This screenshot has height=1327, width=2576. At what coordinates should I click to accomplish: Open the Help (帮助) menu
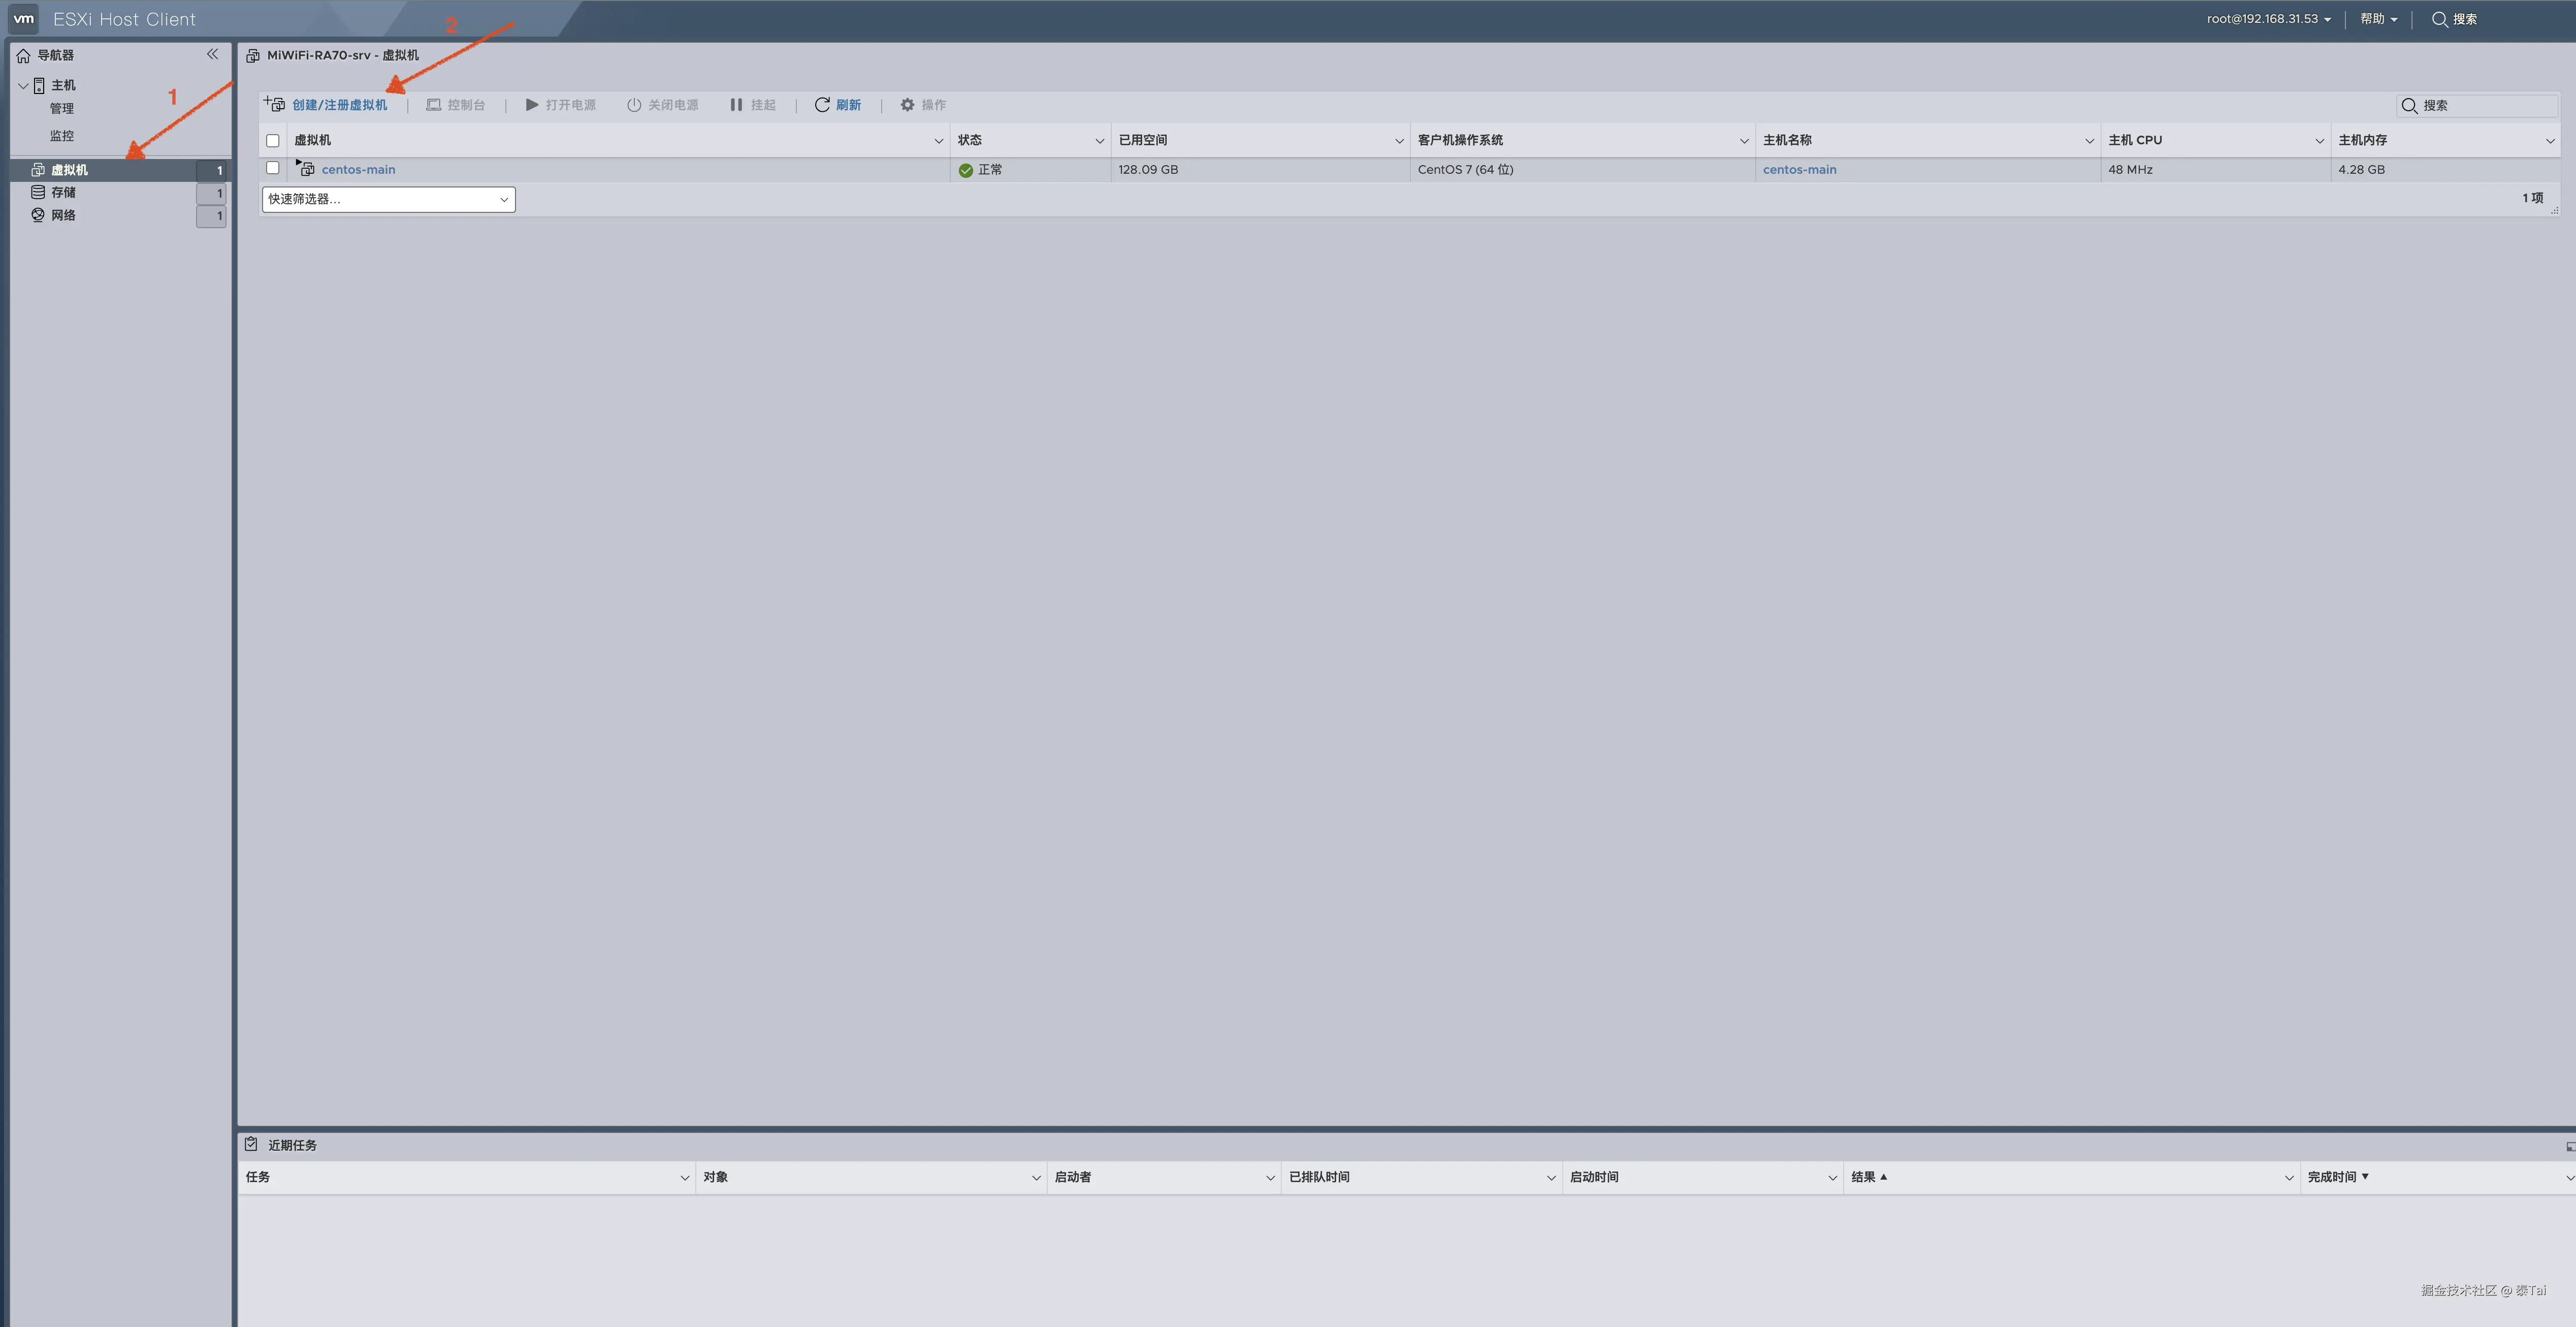coord(2378,19)
